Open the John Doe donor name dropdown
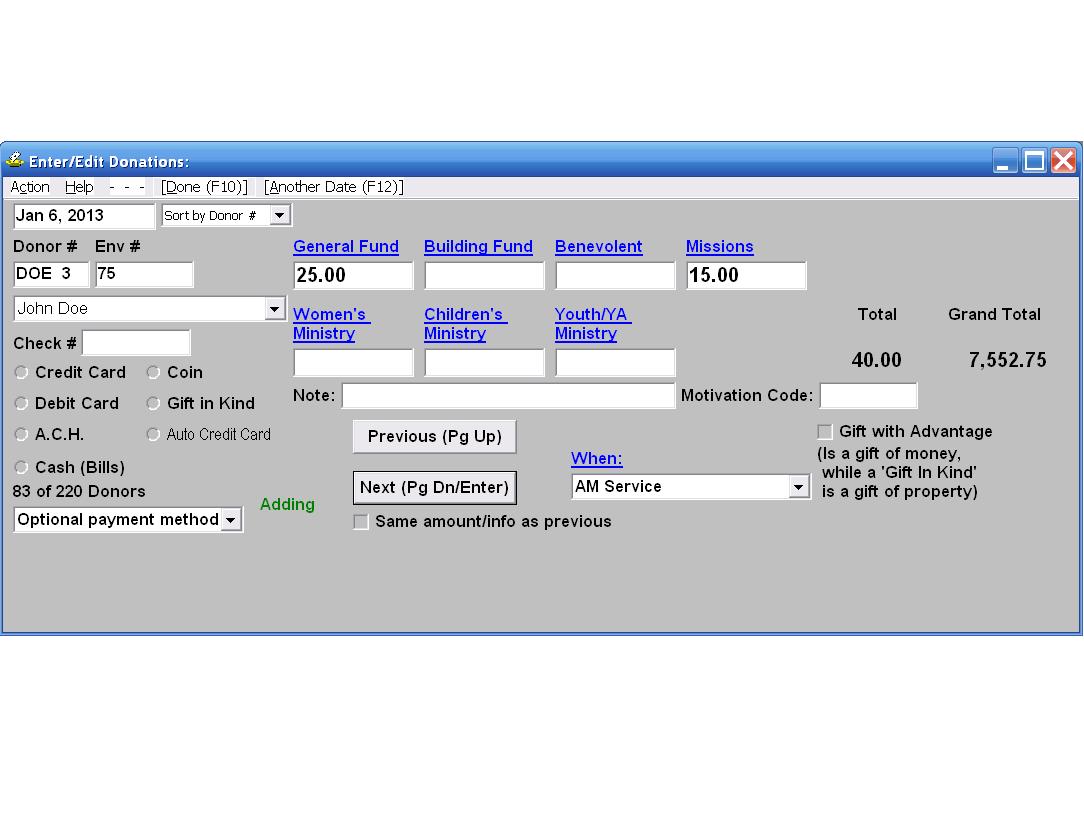Viewport: 1084px width, 813px height. pyautogui.click(x=274, y=308)
